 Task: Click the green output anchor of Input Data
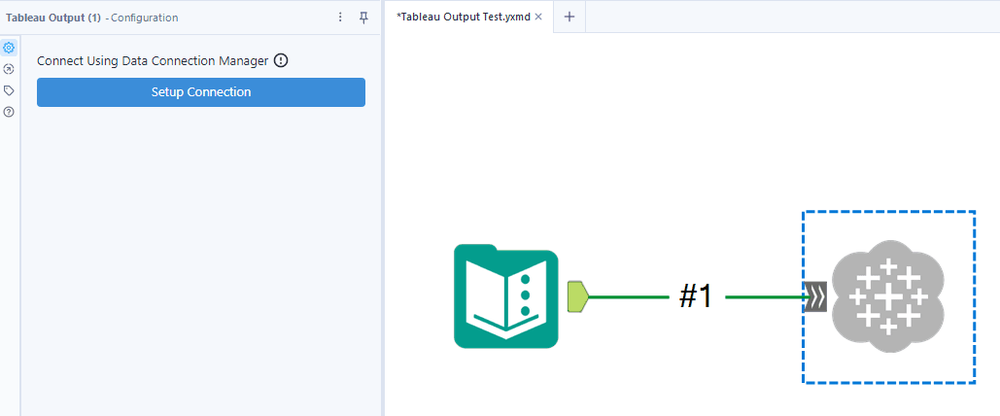[x=578, y=297]
